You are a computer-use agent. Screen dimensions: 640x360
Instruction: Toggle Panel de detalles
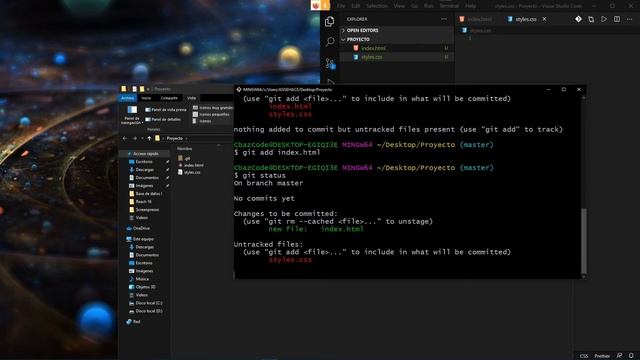click(x=163, y=120)
